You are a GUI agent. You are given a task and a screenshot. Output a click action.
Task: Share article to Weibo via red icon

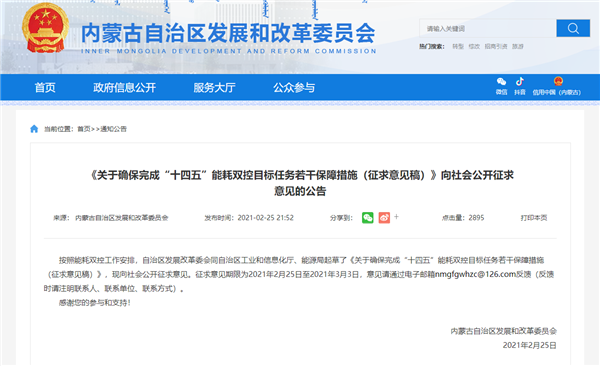(384, 217)
